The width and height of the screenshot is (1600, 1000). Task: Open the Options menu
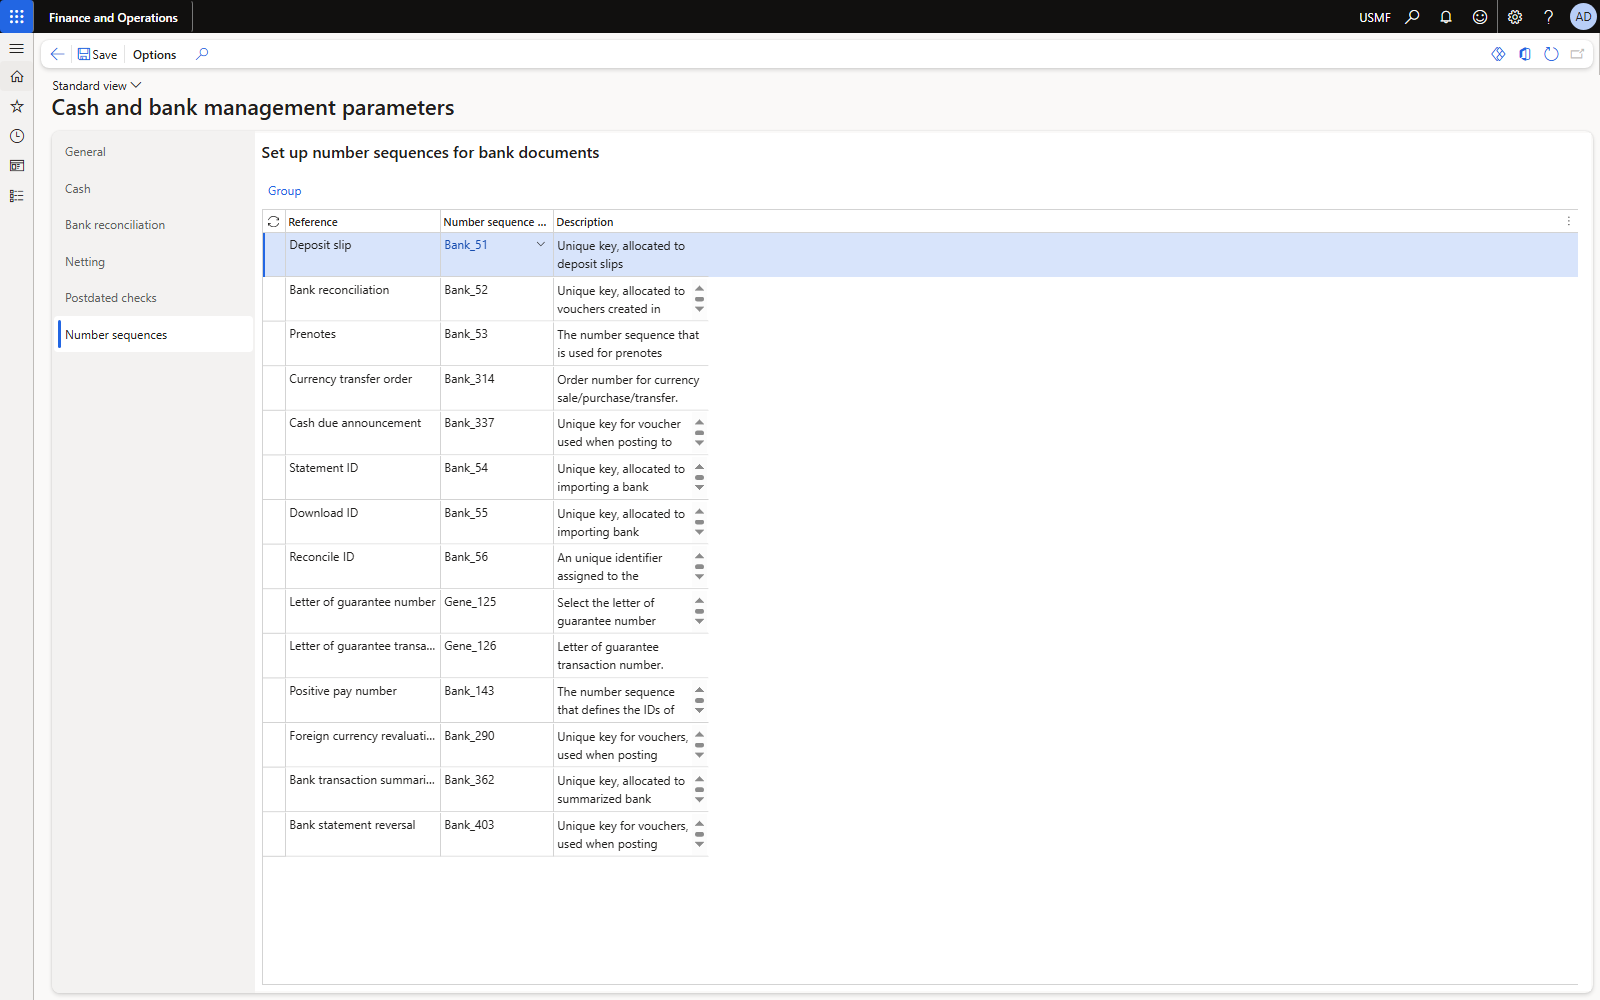pyautogui.click(x=154, y=55)
